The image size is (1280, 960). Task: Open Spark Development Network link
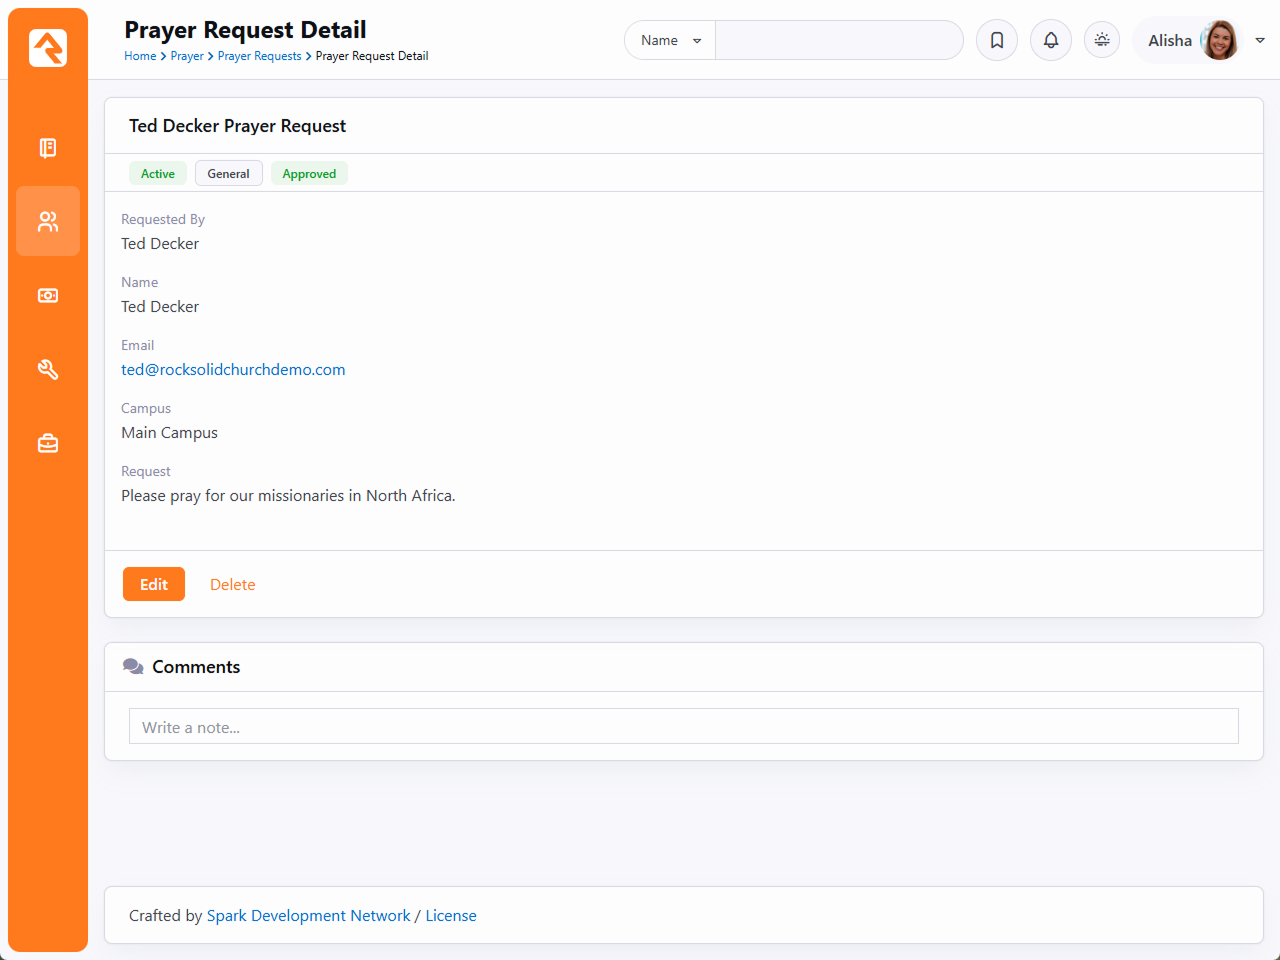[x=308, y=915]
